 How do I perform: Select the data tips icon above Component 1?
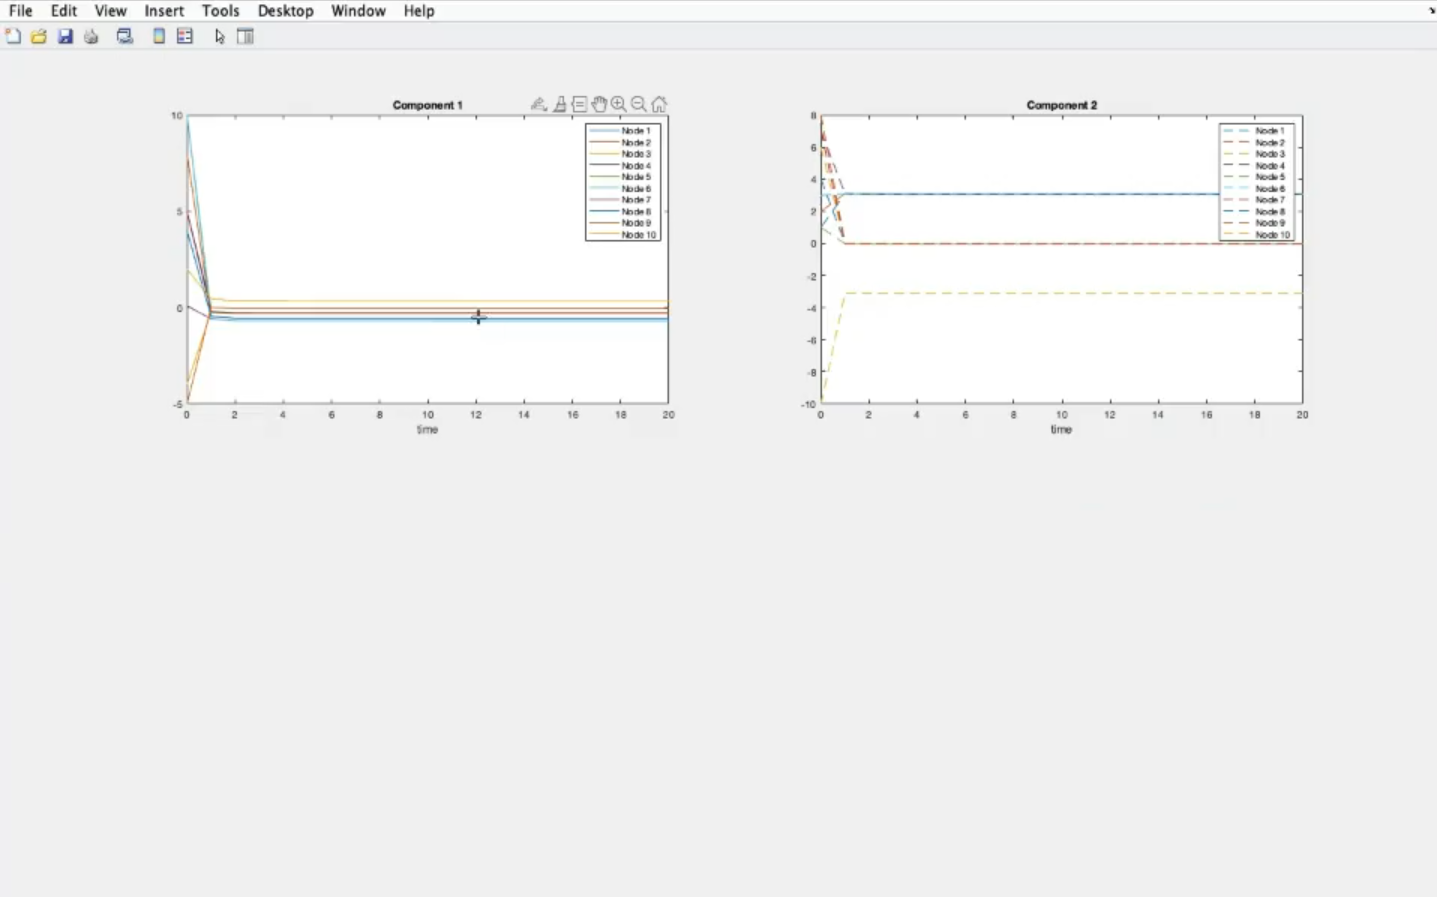[579, 104]
